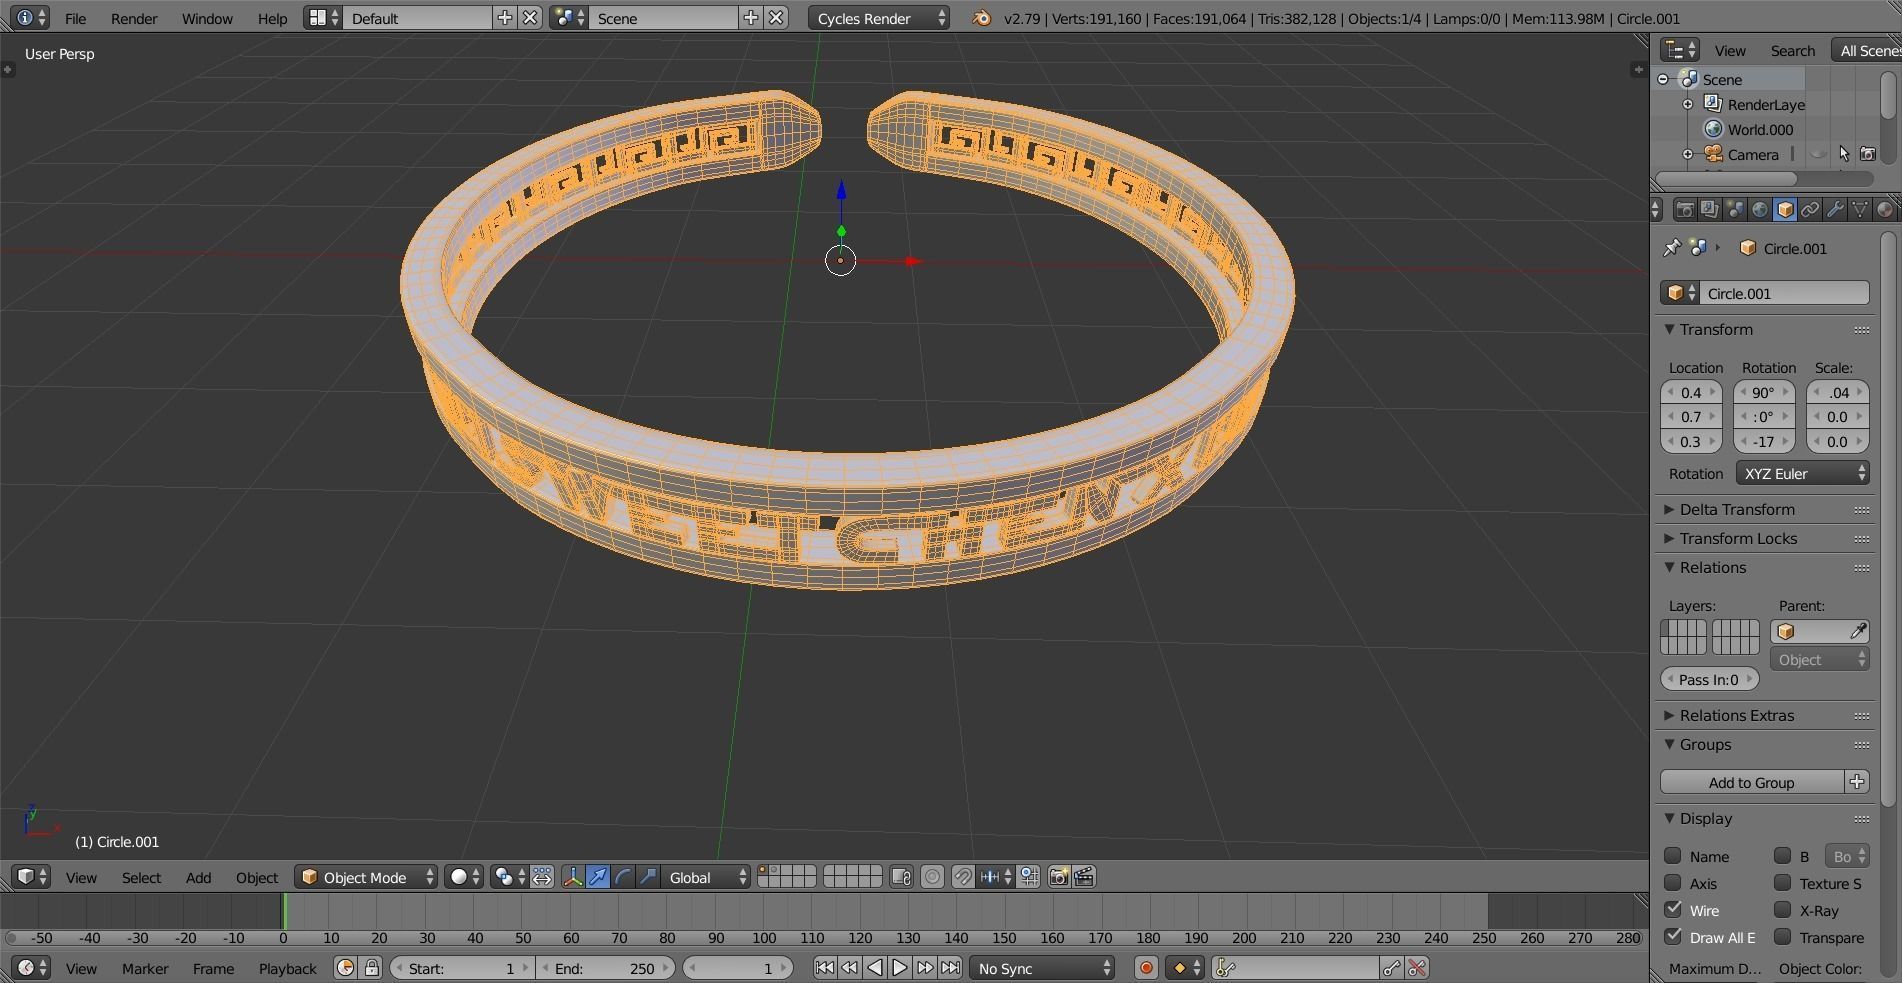The height and width of the screenshot is (983, 1902).
Task: Enable the X-Ray display checkbox
Action: coord(1782,911)
